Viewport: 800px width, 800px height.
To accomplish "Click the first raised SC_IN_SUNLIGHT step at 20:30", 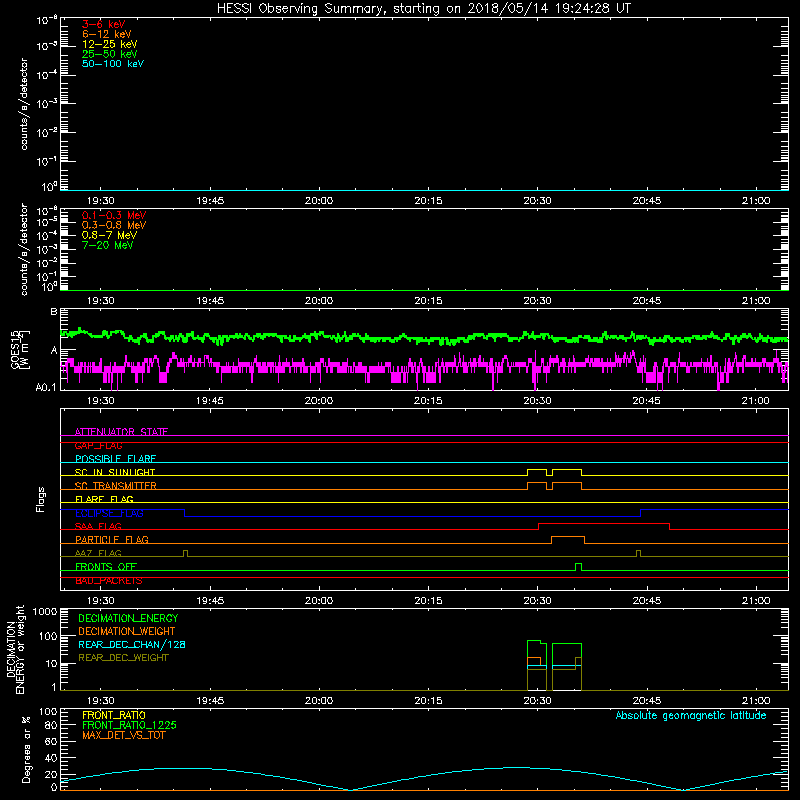I will (x=537, y=469).
